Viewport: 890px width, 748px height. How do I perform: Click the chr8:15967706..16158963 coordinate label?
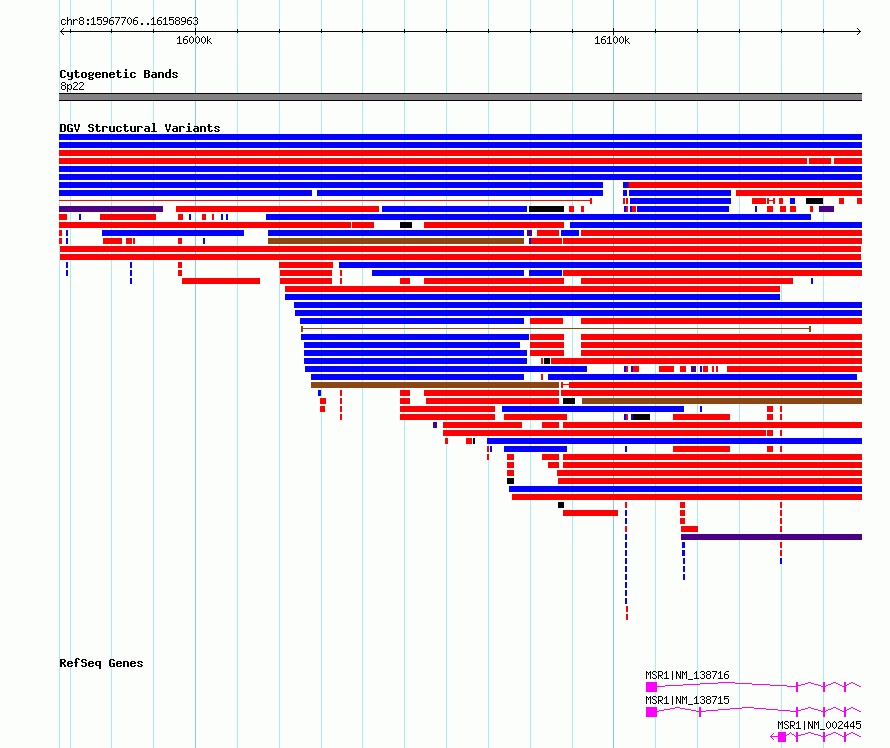(x=129, y=21)
